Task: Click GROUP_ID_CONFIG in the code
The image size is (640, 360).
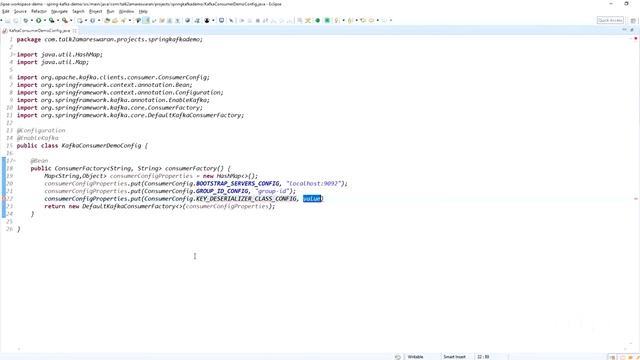Action: pyautogui.click(x=222, y=191)
